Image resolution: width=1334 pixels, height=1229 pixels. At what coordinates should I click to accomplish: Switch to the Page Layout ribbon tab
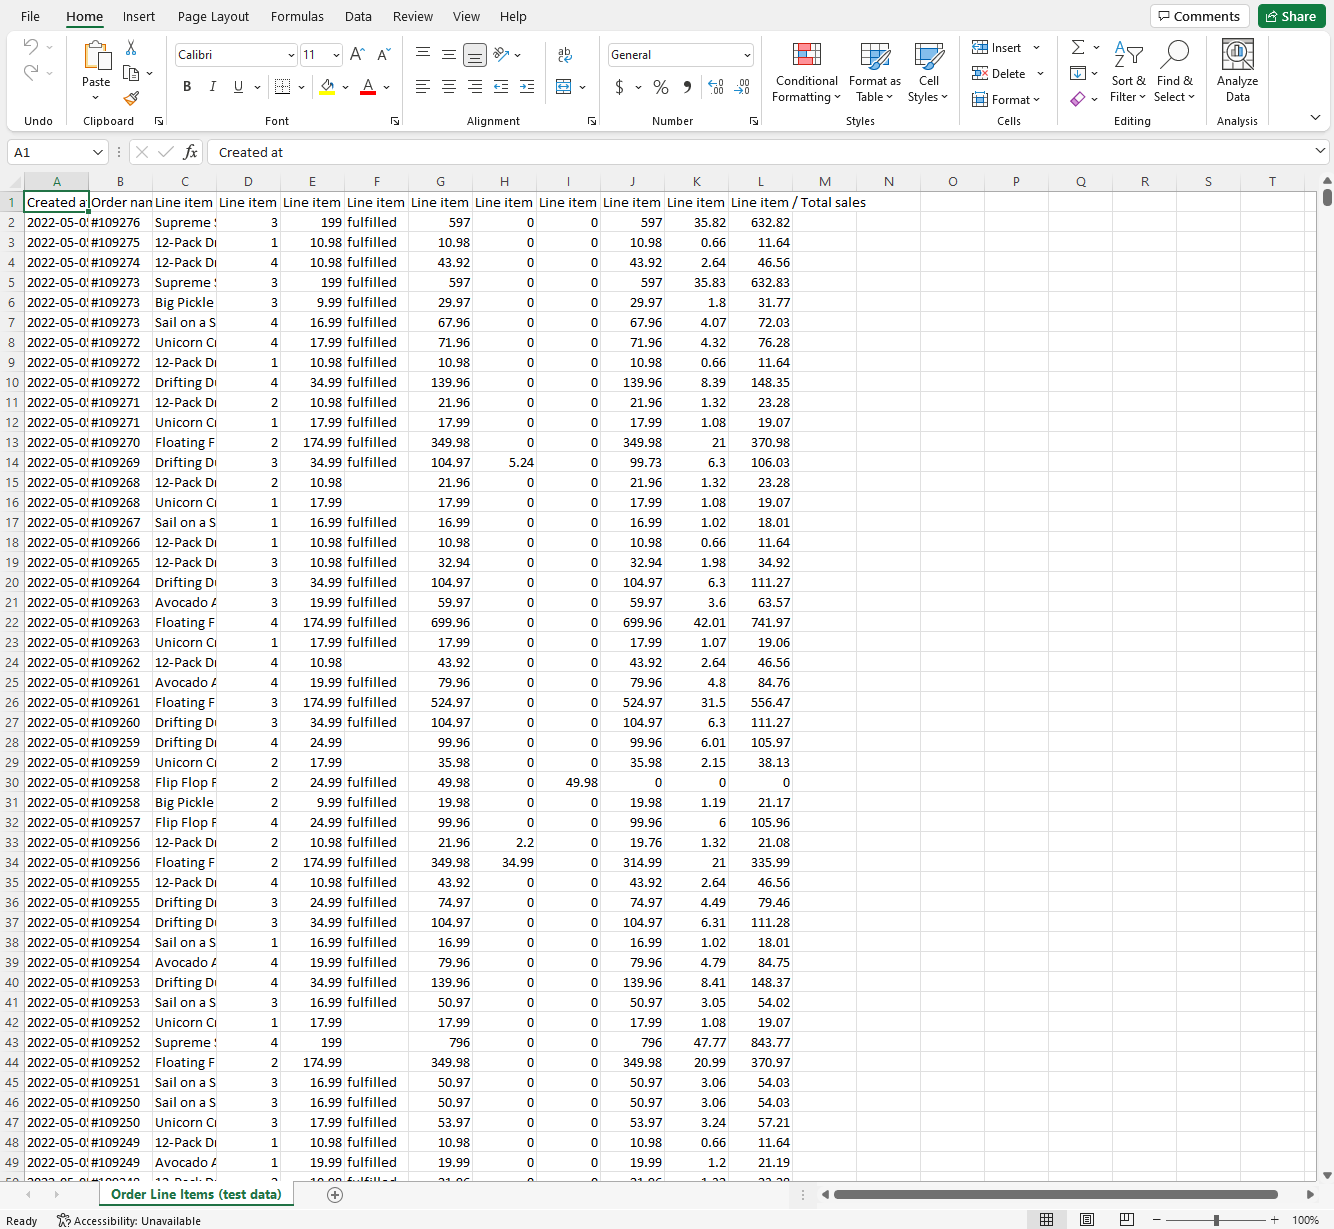click(213, 17)
